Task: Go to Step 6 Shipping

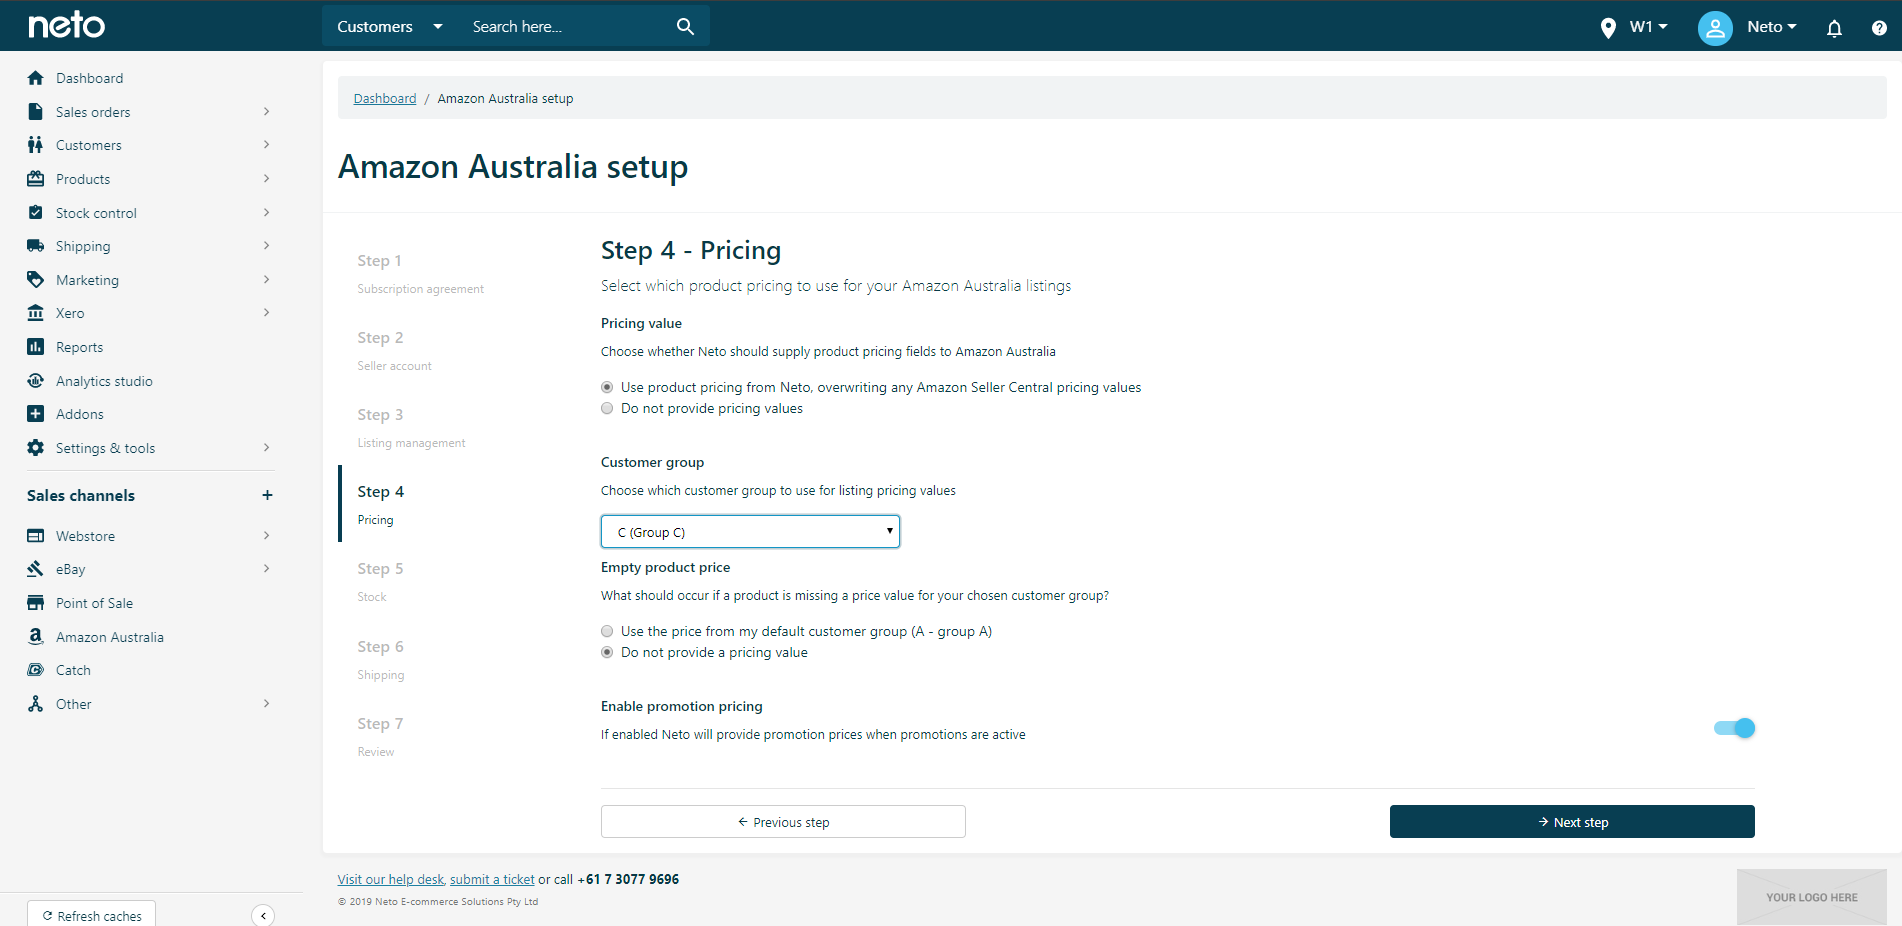Action: (x=381, y=659)
